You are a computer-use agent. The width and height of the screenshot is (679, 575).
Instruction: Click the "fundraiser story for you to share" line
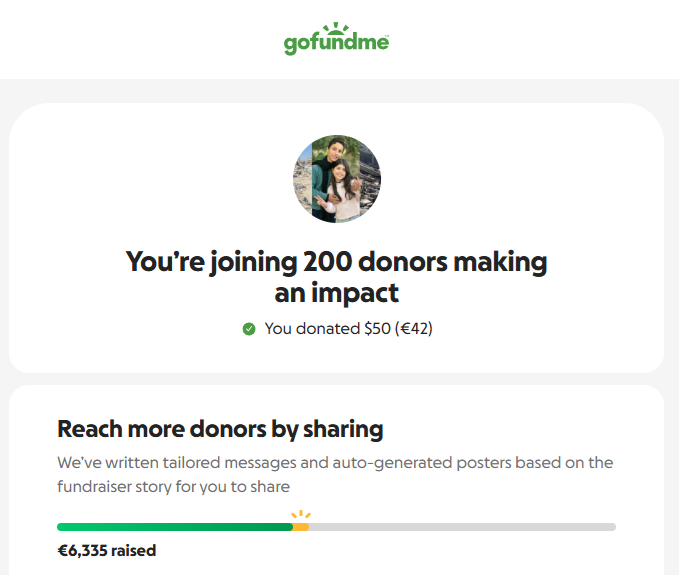click(173, 487)
